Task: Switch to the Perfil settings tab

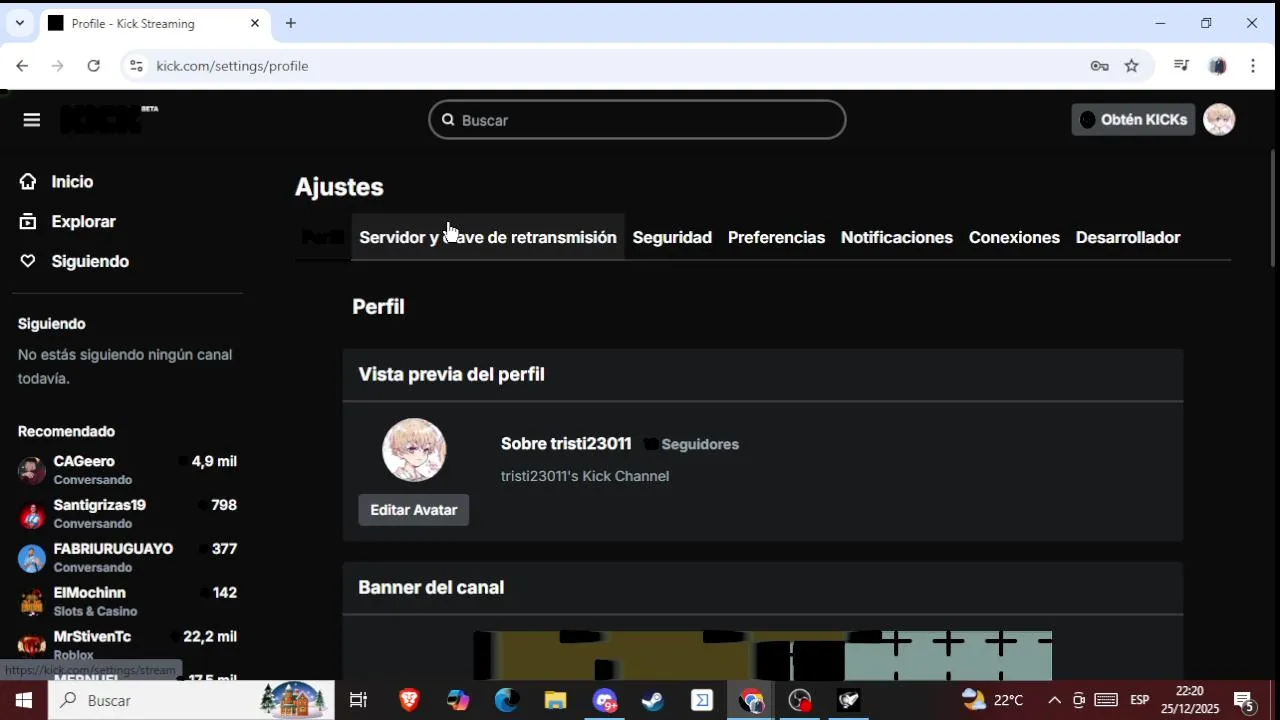Action: [x=323, y=238]
